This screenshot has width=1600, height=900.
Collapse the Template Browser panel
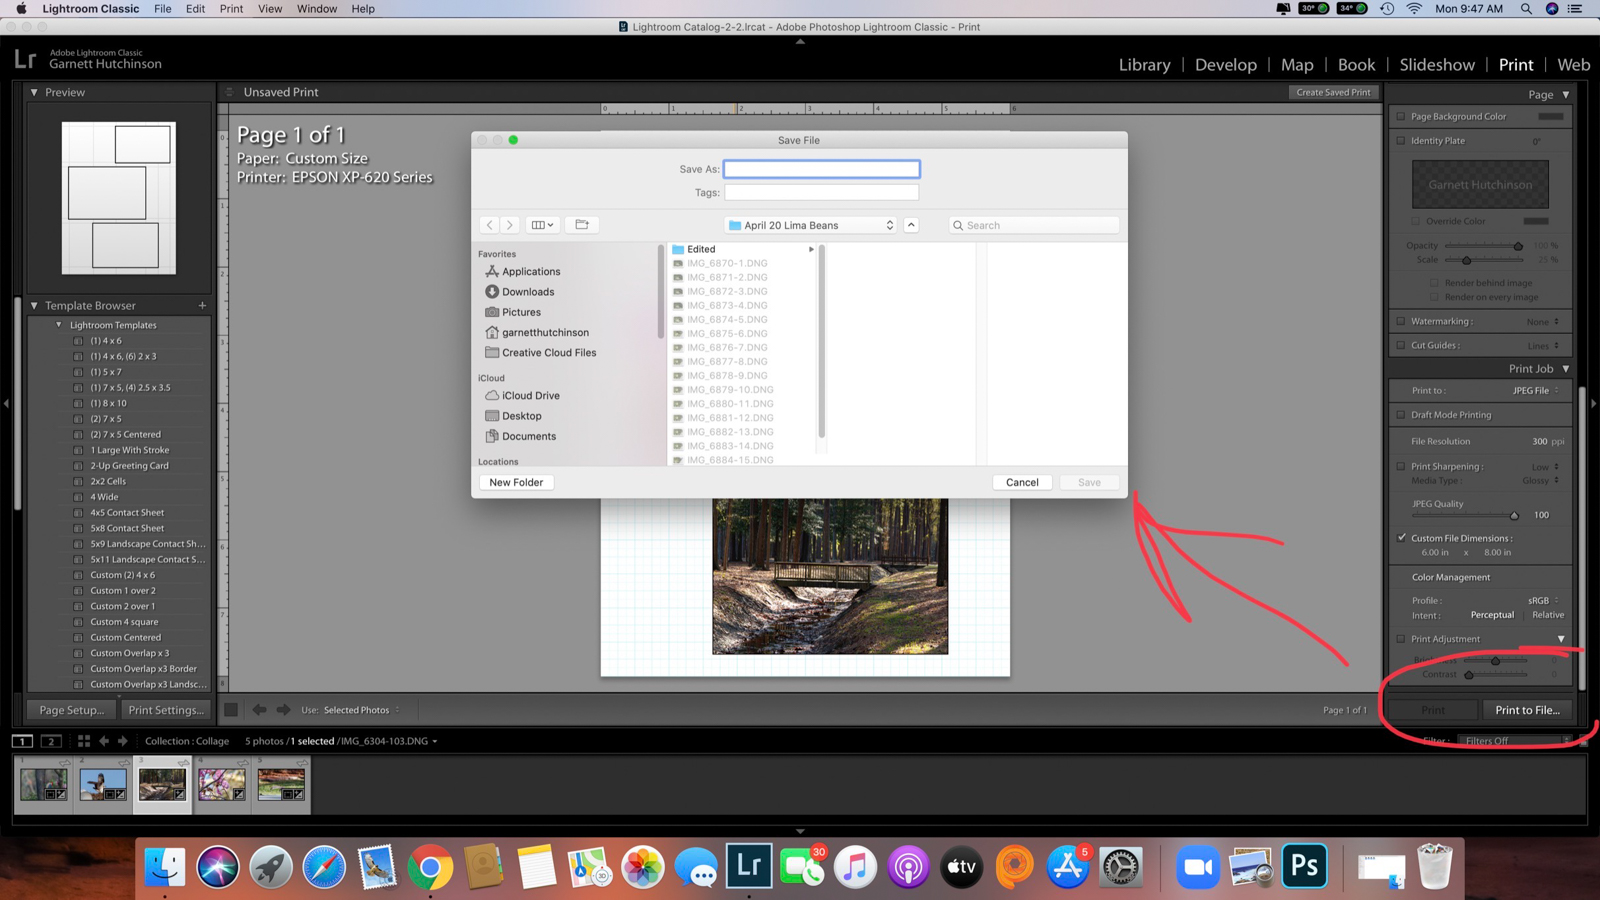(x=33, y=305)
